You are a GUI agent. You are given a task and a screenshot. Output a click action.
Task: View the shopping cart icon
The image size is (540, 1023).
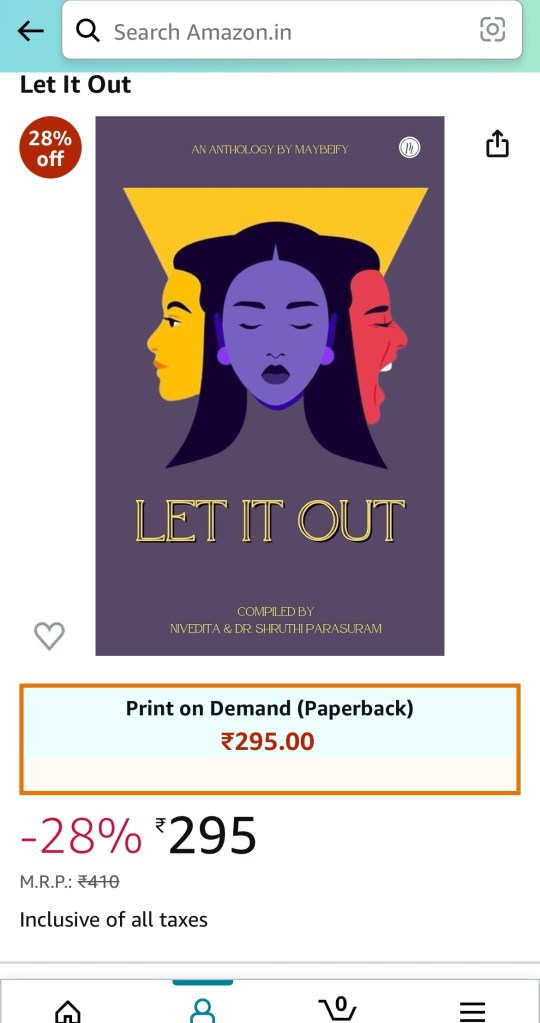338,1010
